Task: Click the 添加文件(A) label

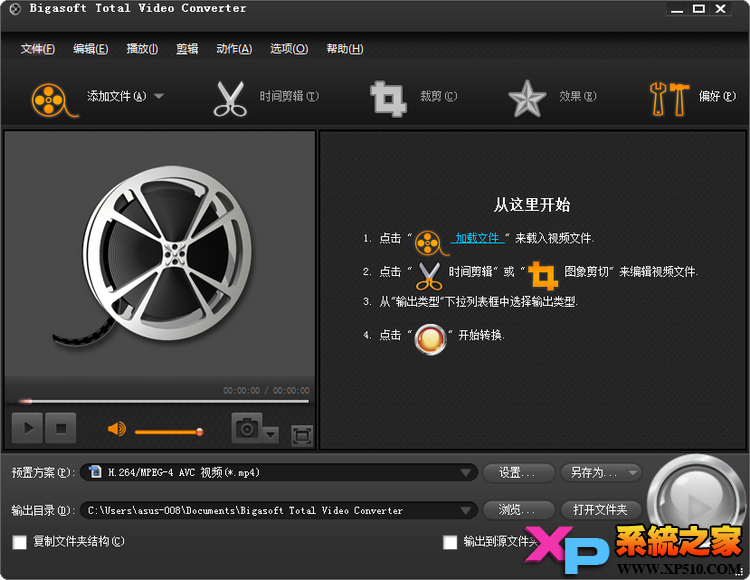Action: [x=116, y=96]
